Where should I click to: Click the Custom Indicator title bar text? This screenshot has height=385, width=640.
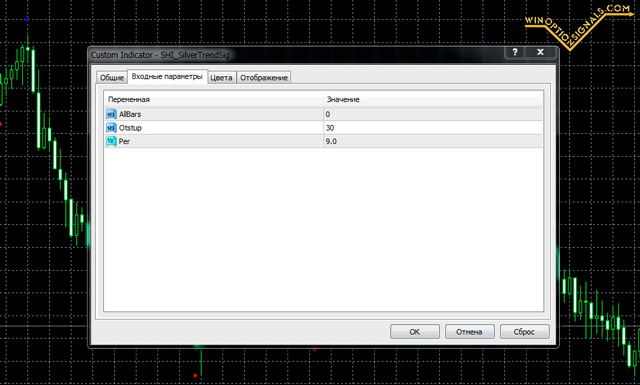pos(160,55)
